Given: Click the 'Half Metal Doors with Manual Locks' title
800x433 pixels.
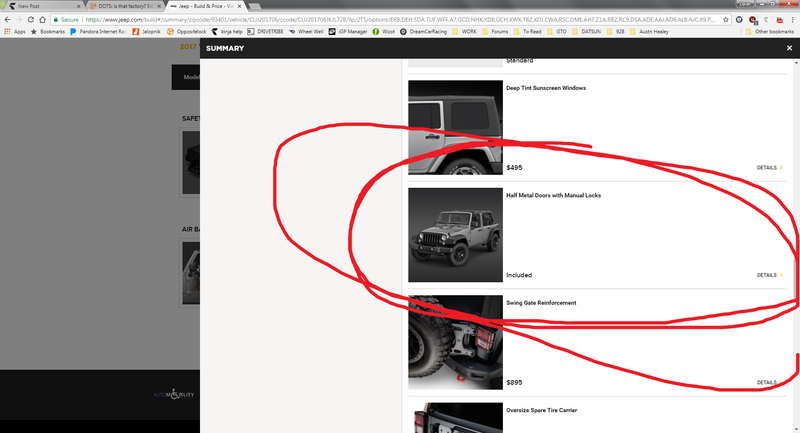Looking at the screenshot, I should (x=554, y=195).
